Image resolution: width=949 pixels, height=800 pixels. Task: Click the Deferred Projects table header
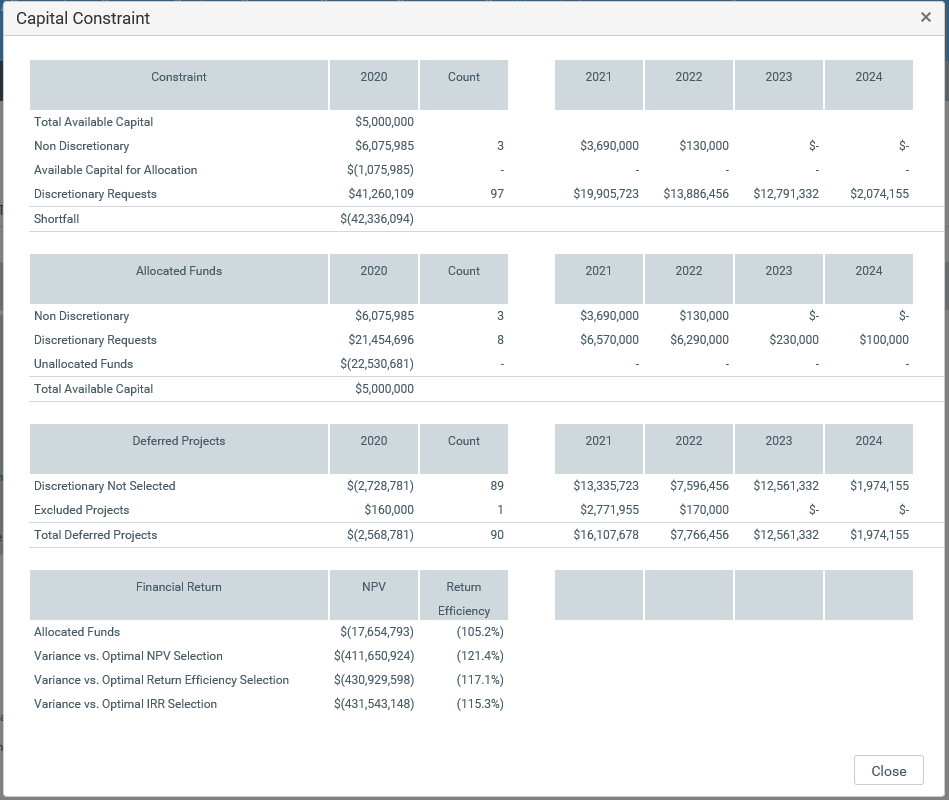179,441
